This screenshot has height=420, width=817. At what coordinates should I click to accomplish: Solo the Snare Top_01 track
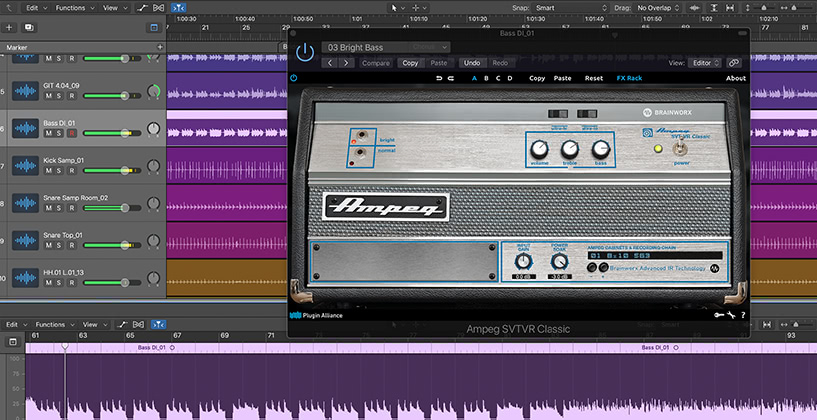coord(59,245)
